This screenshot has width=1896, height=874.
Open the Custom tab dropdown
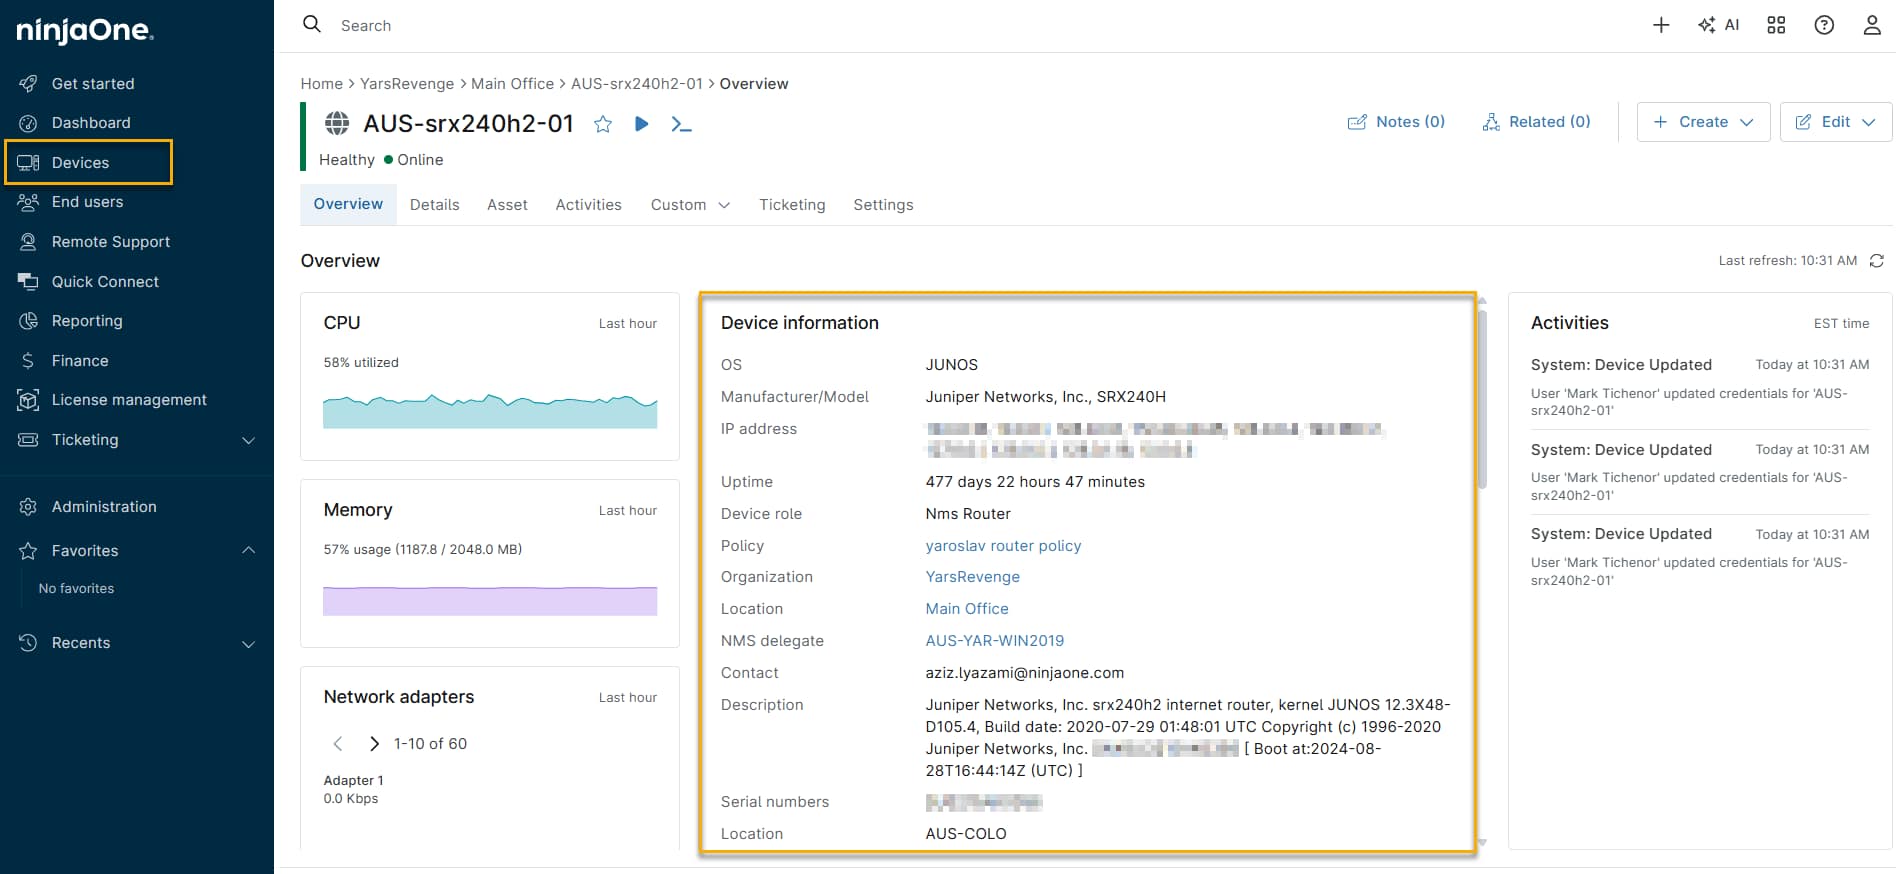coord(690,205)
